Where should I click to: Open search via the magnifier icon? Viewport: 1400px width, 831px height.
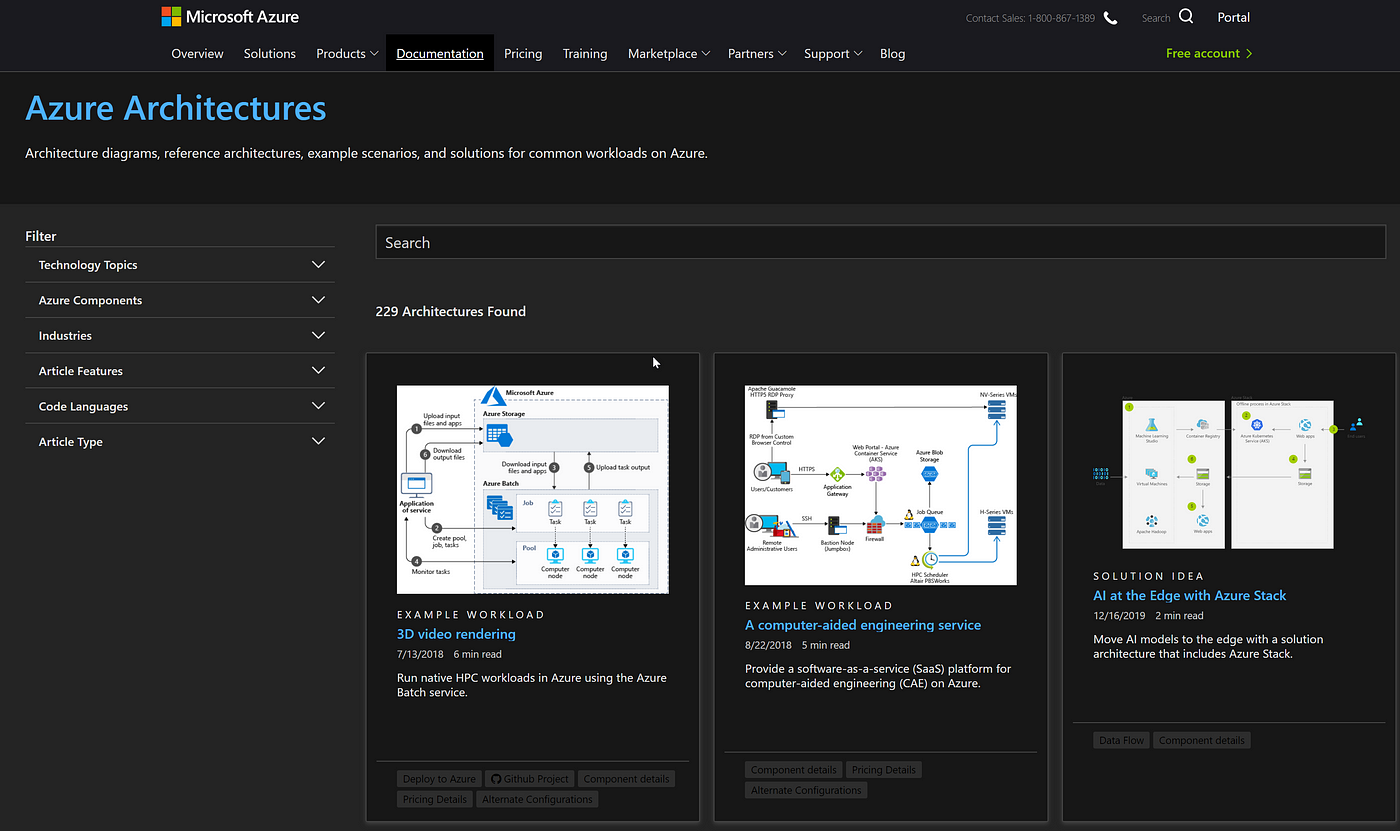(x=1186, y=17)
